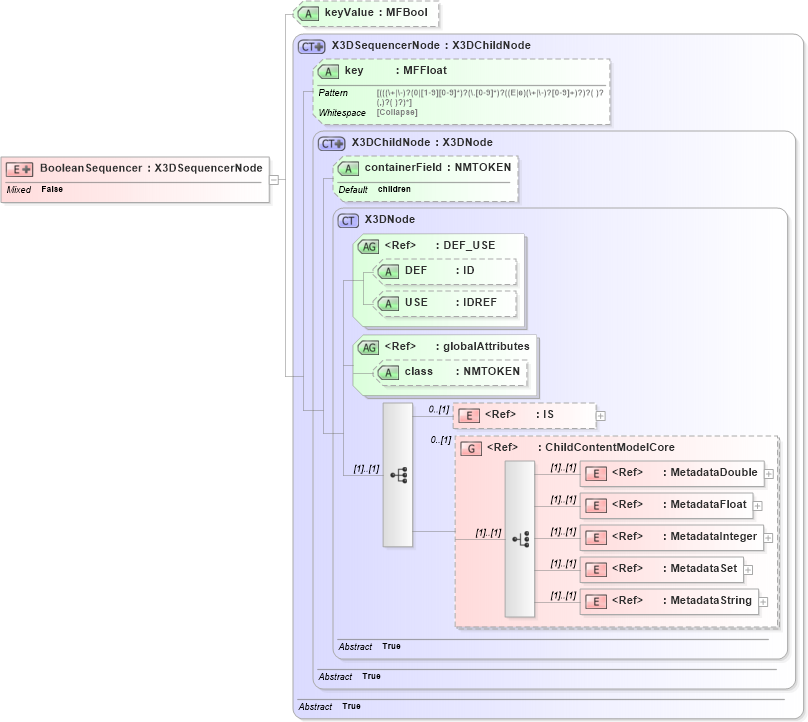Click the Default children value of containerField

pyautogui.click(x=394, y=189)
